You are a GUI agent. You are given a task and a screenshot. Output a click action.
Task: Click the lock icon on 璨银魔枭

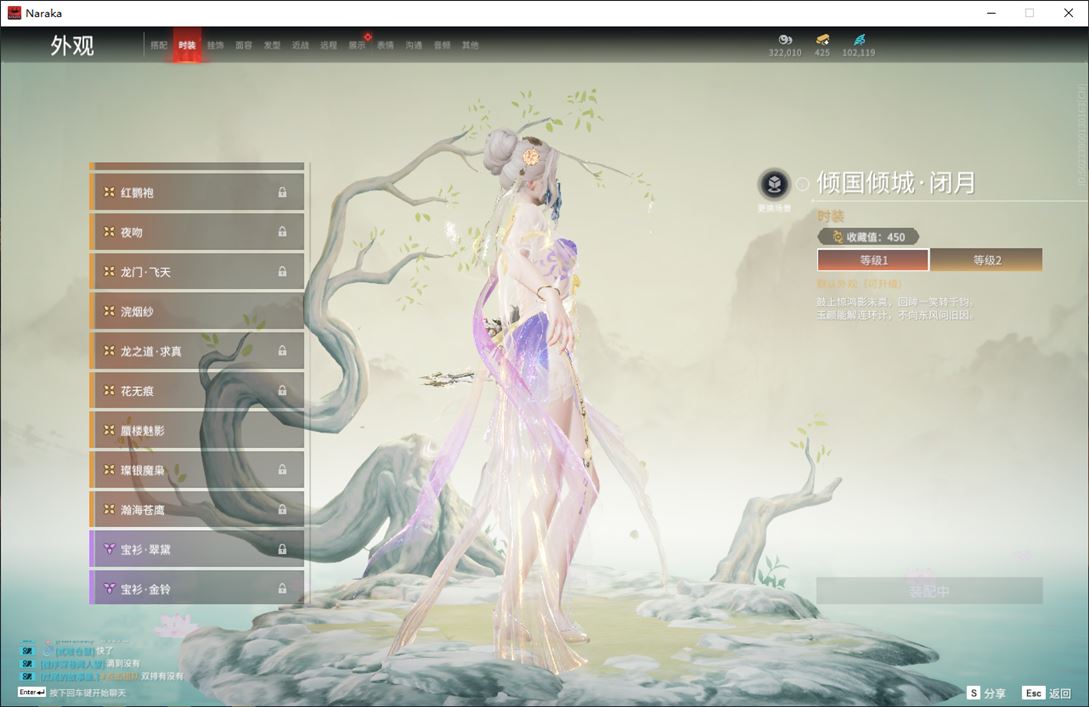283,469
